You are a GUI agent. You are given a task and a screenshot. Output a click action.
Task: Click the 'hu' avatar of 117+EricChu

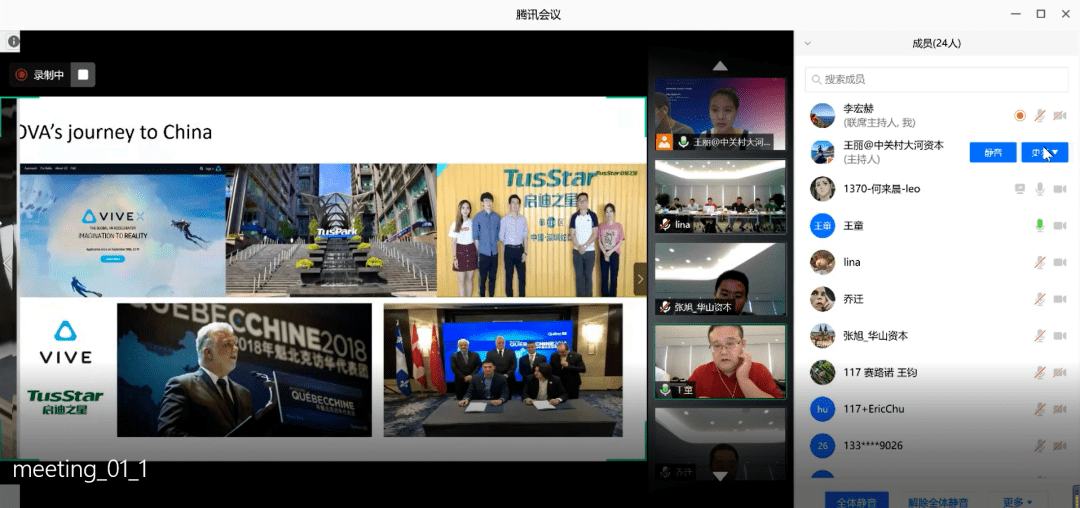coord(822,409)
